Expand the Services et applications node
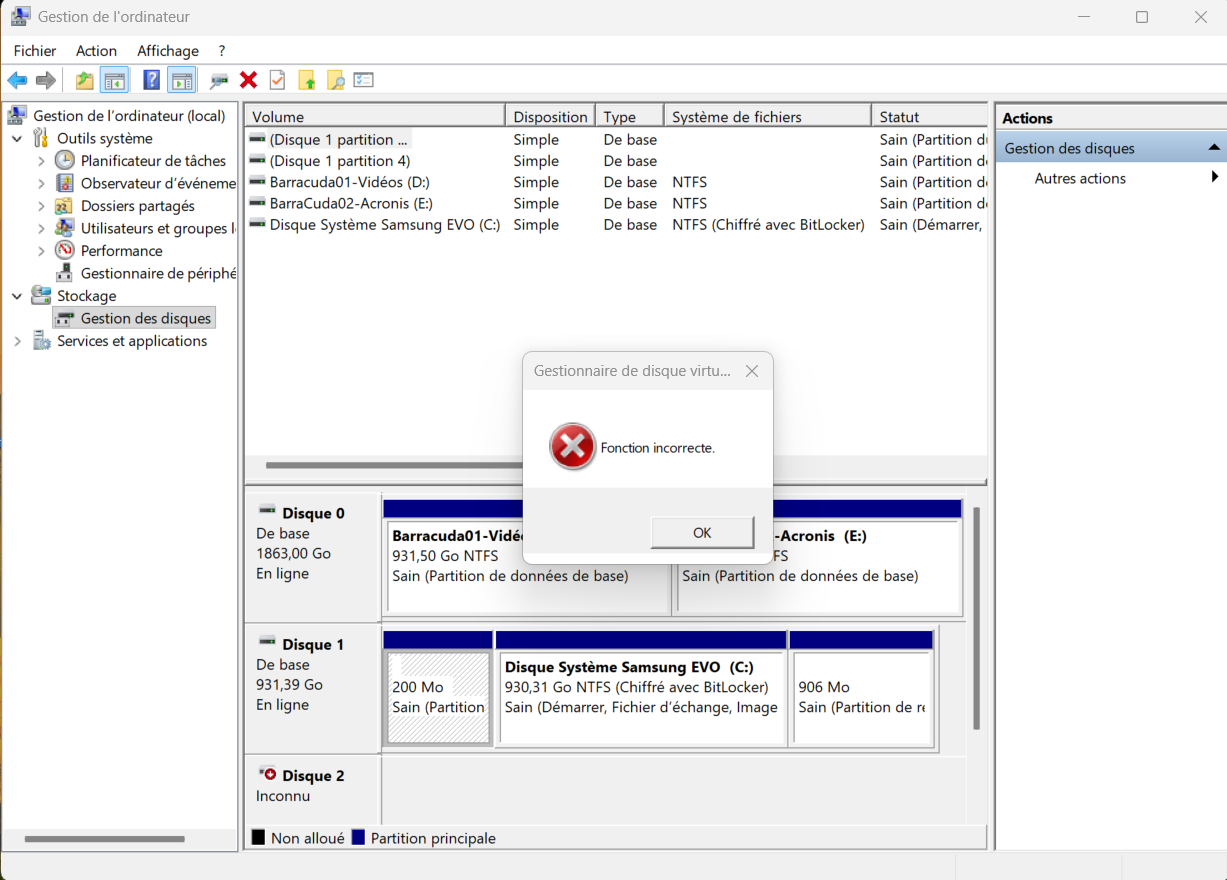Image resolution: width=1227 pixels, height=880 pixels. pos(17,341)
